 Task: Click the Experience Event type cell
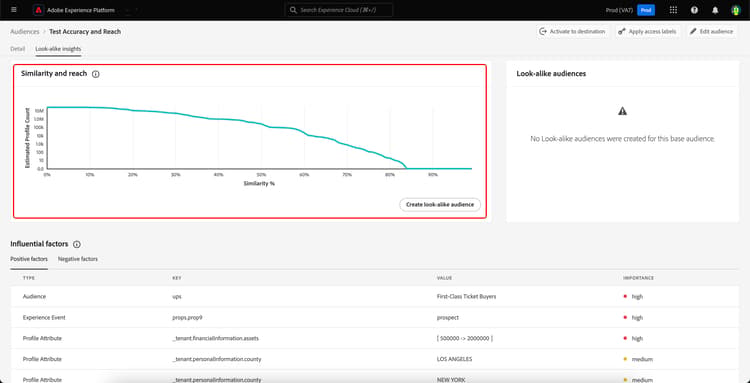44,317
